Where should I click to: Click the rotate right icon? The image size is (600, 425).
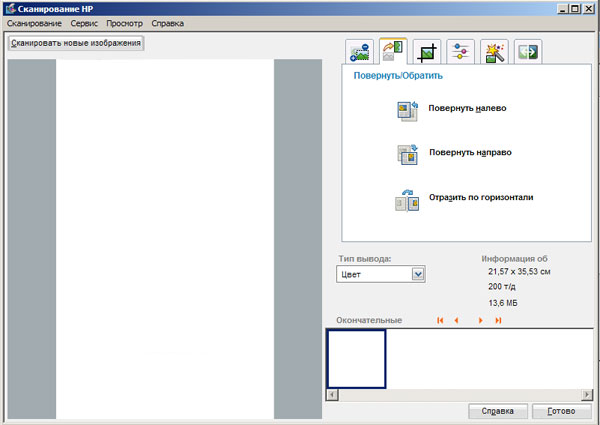[x=407, y=154]
